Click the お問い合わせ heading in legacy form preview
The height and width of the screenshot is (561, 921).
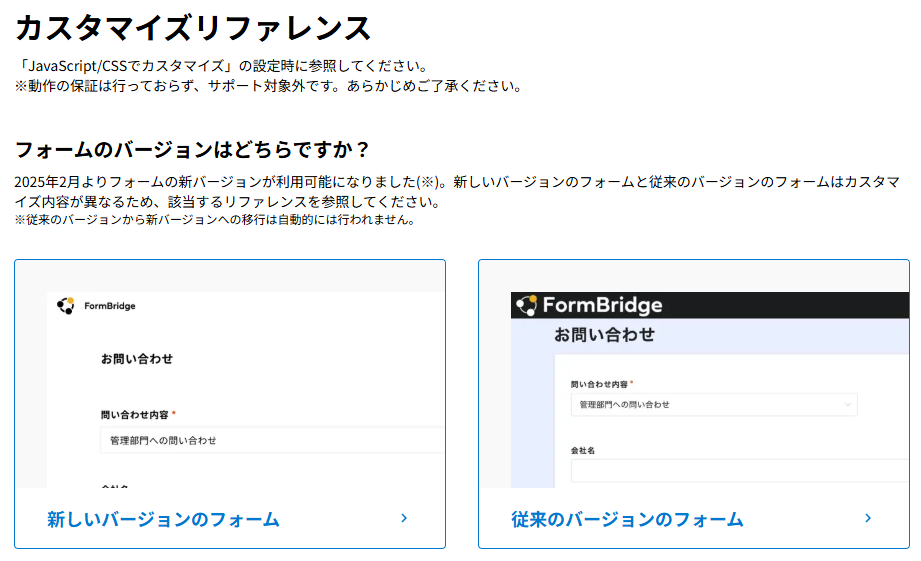tap(604, 335)
